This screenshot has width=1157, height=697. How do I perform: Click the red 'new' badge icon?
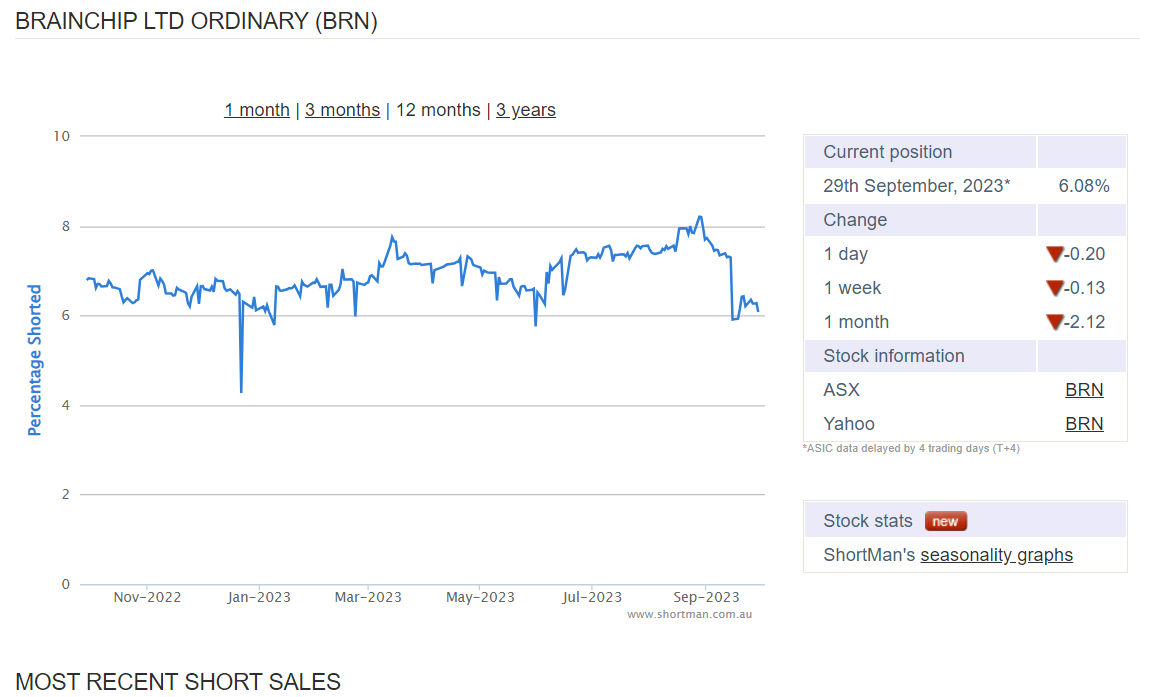pos(945,521)
